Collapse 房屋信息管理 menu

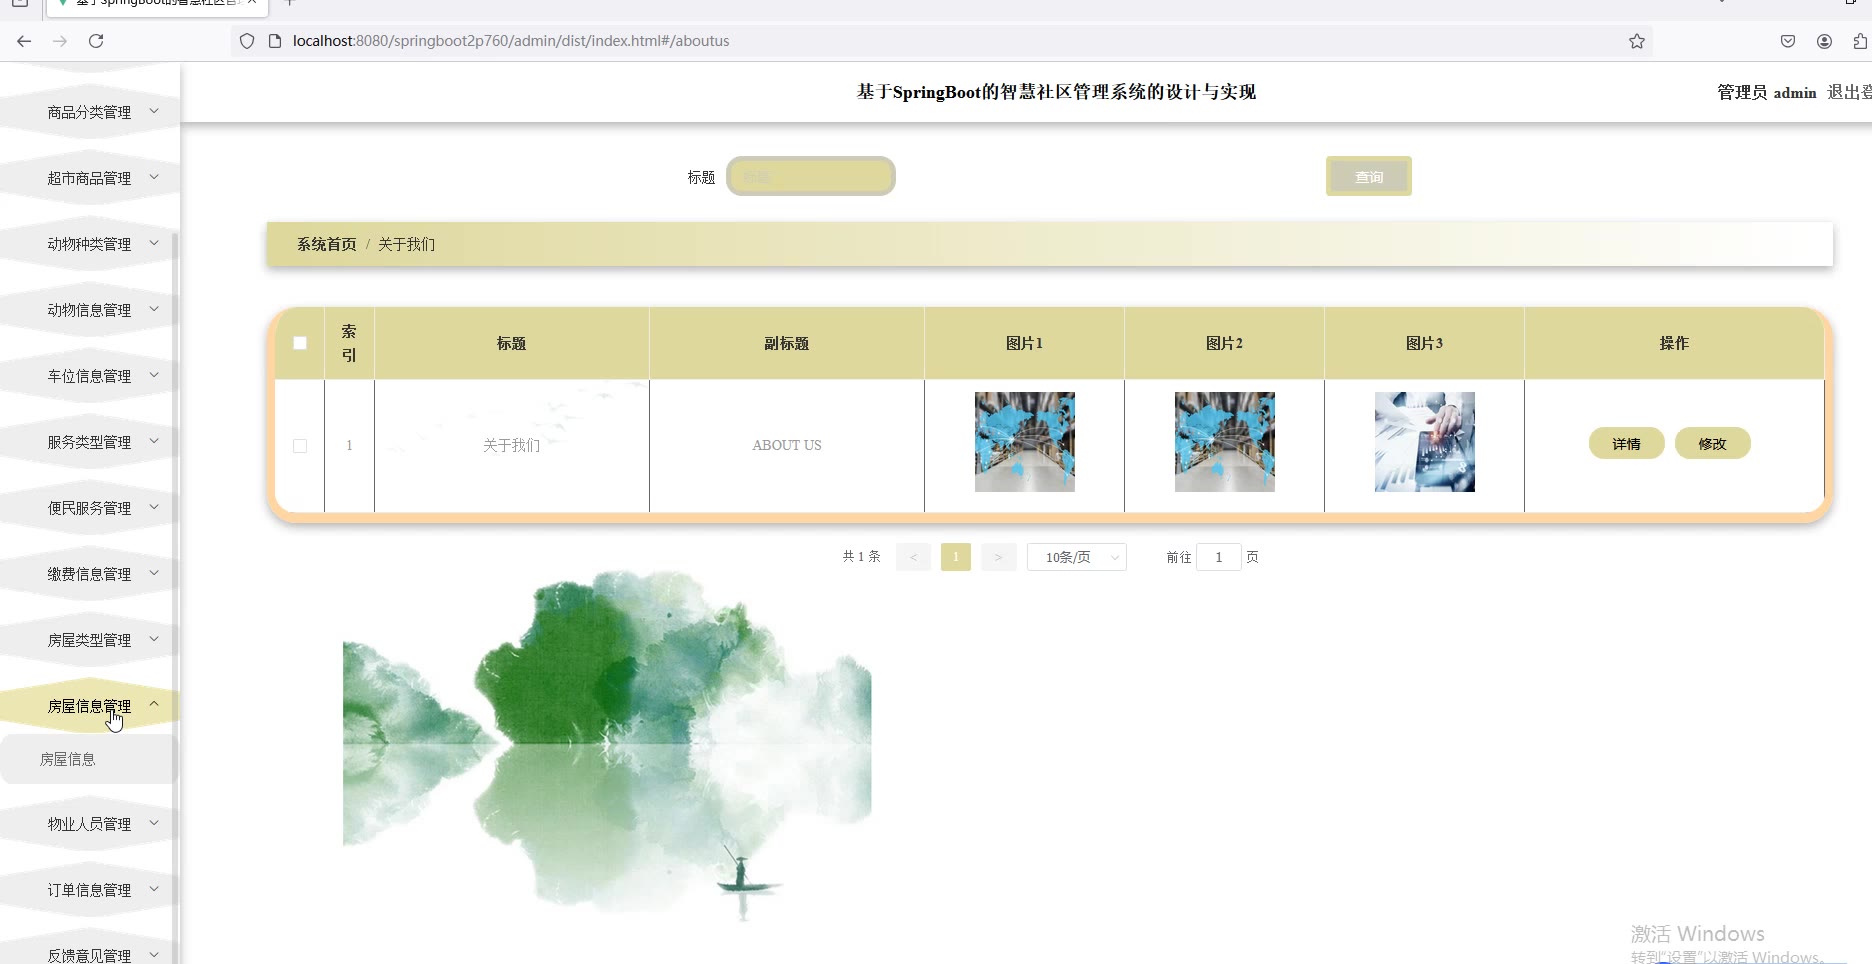pyautogui.click(x=90, y=706)
